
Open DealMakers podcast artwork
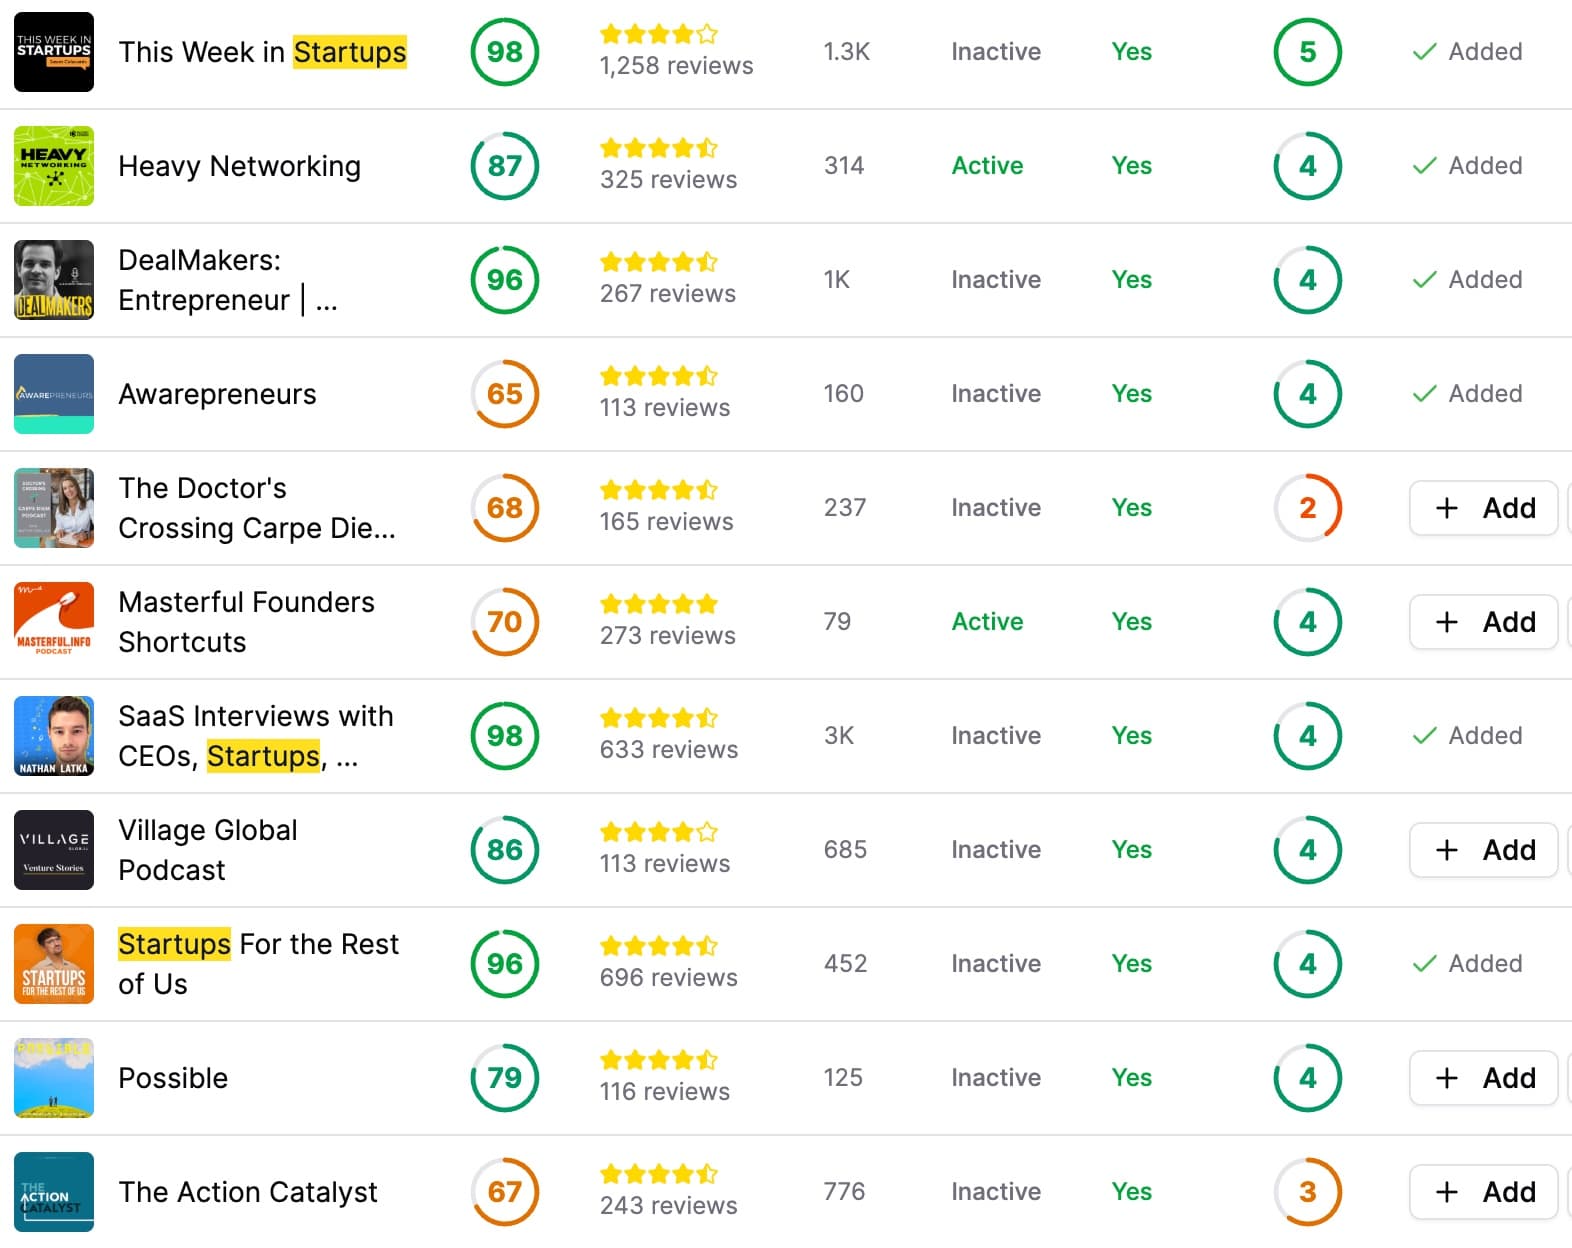(54, 280)
